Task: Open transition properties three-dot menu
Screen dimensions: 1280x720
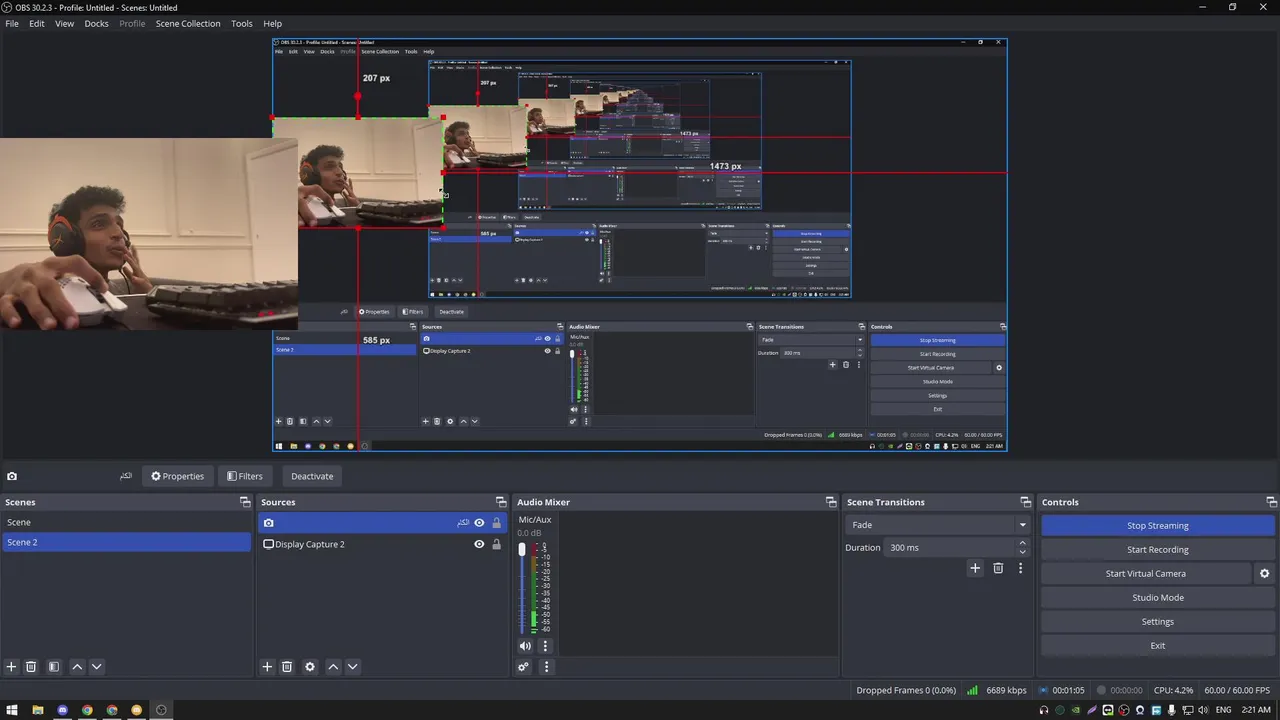Action: pos(1020,568)
